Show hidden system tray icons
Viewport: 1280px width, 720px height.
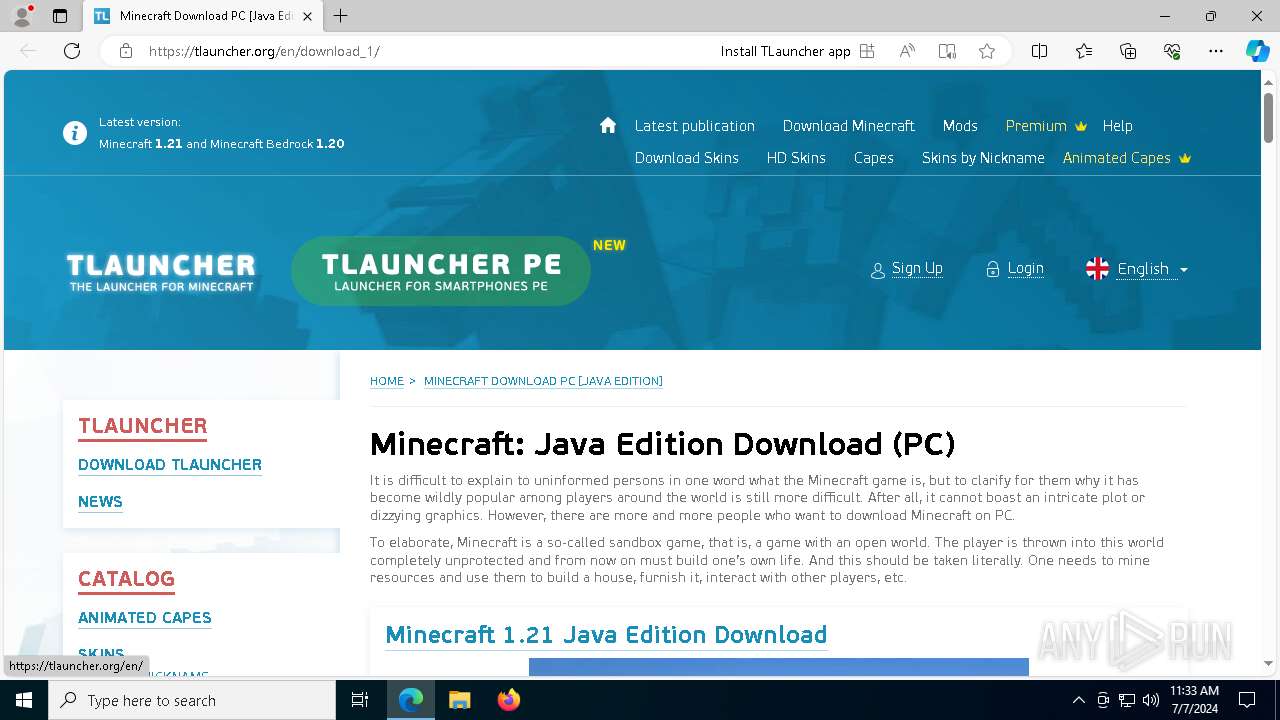[1078, 700]
